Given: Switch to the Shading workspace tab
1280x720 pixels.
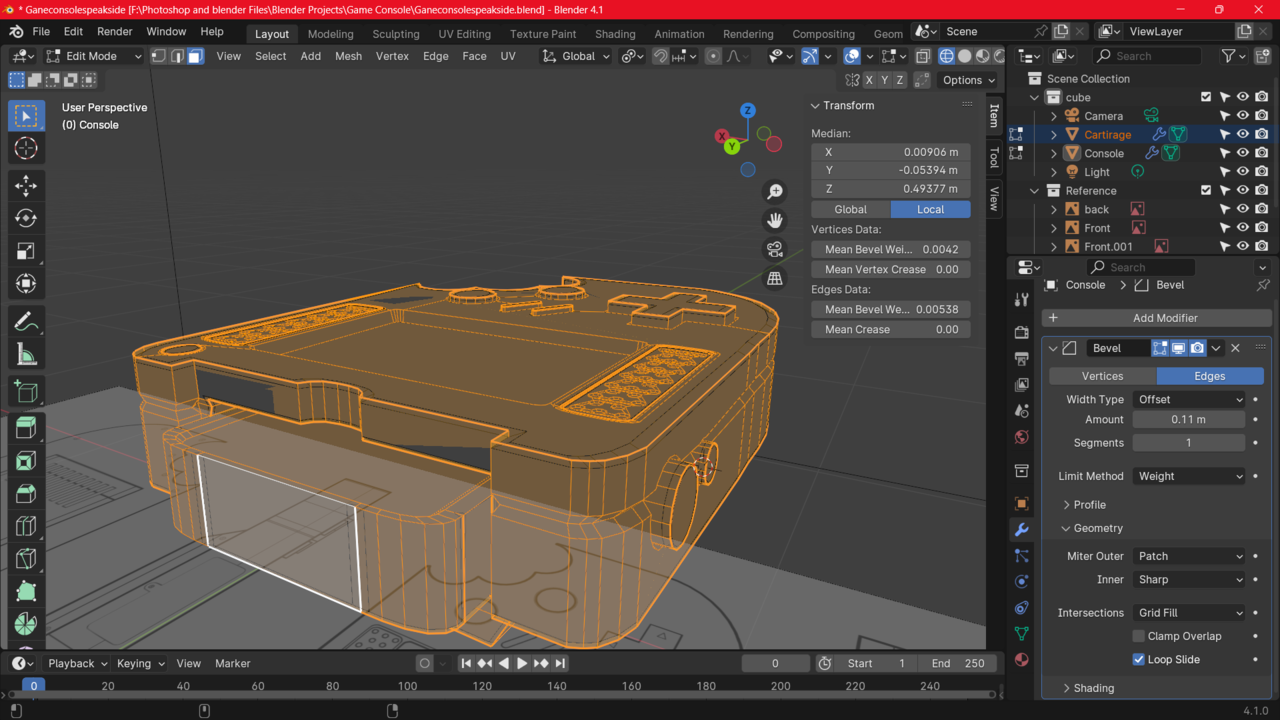Looking at the screenshot, I should pyautogui.click(x=615, y=33).
